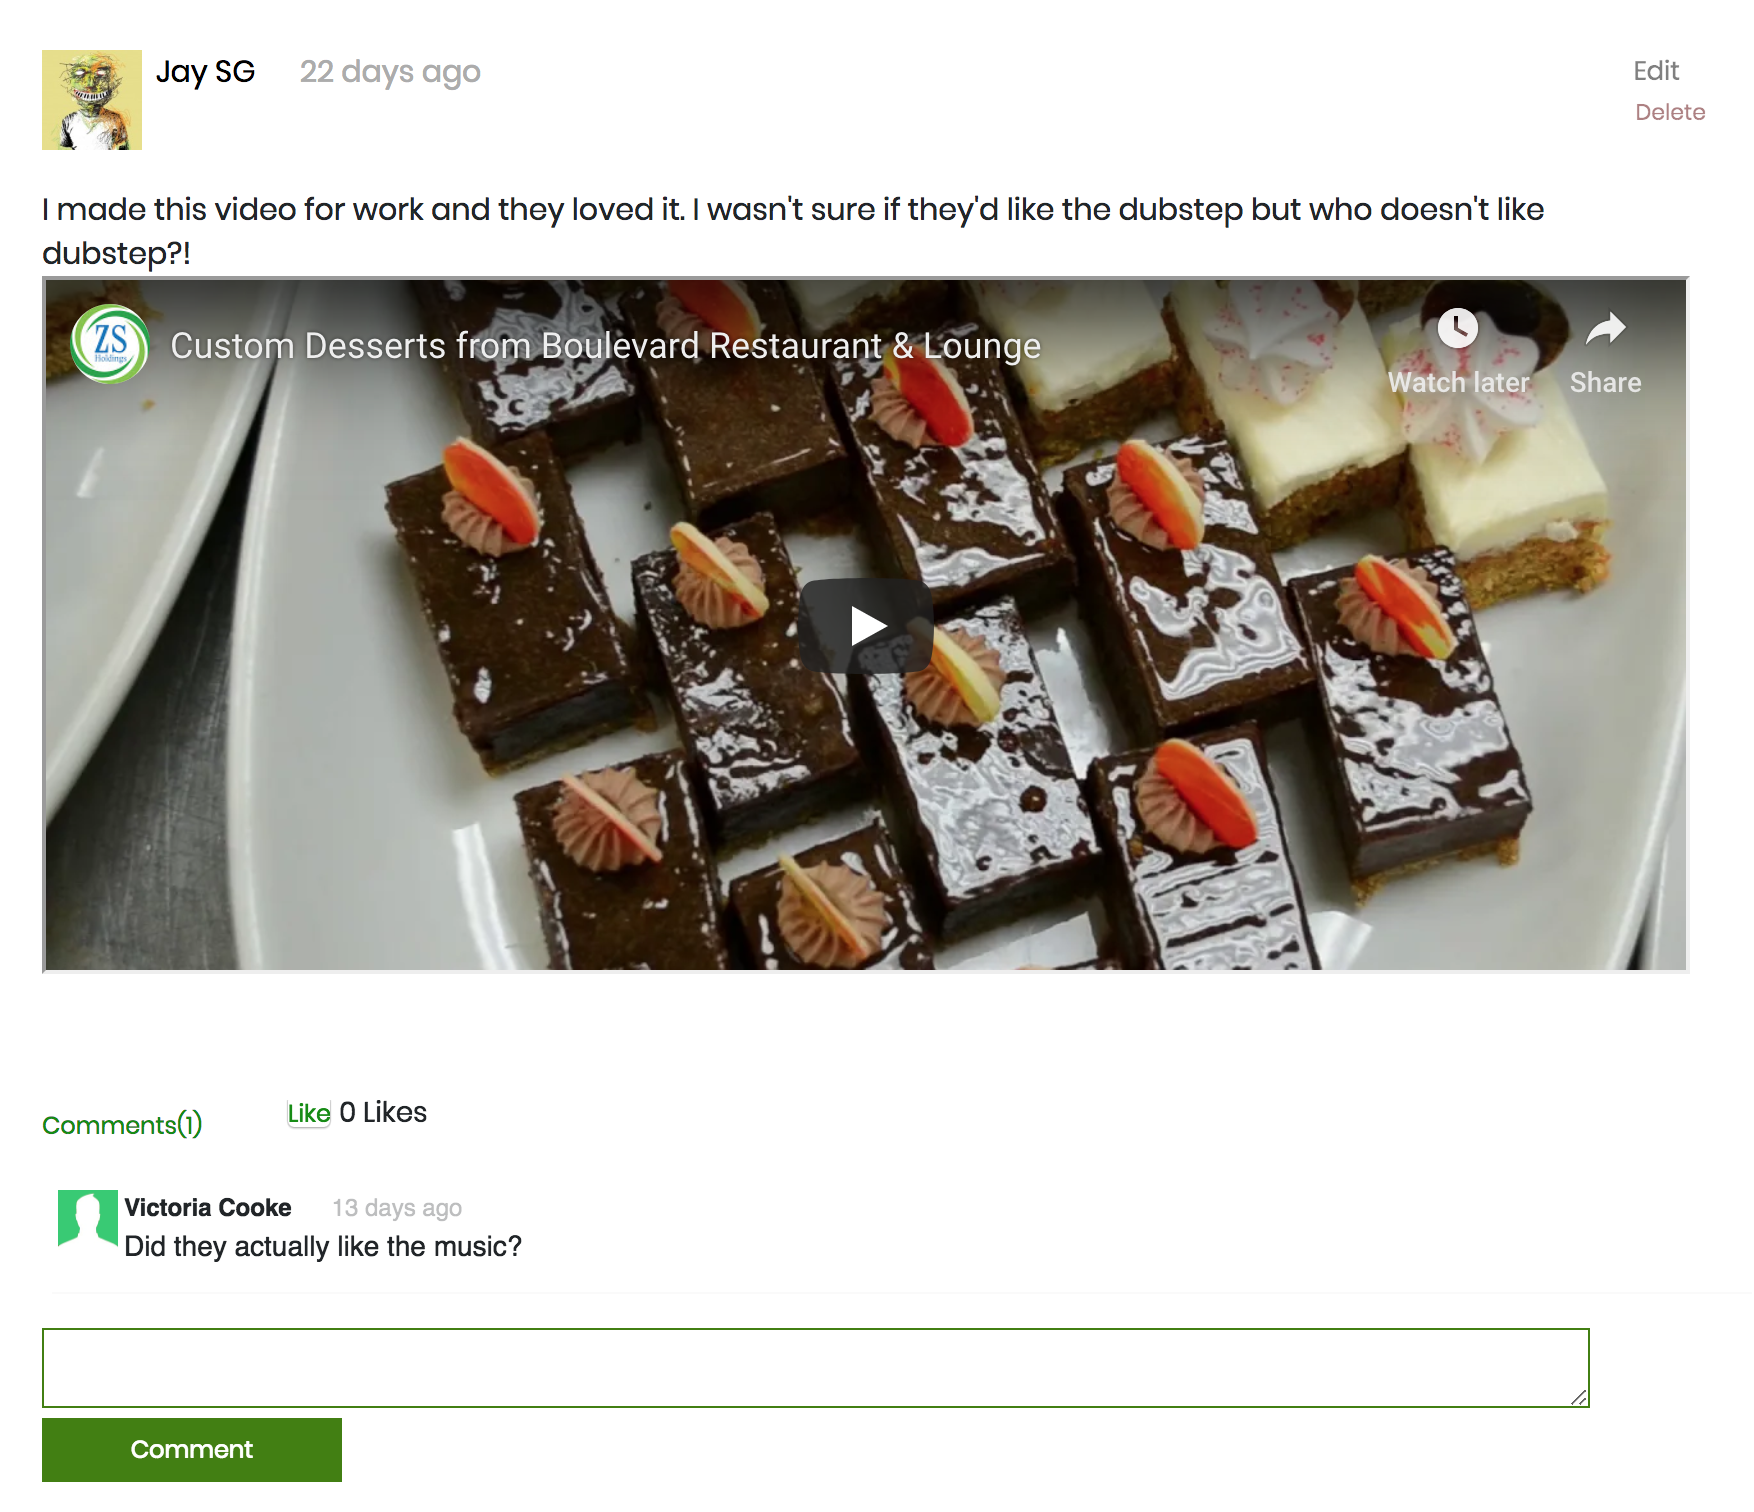Play the embedded dessert video
The height and width of the screenshot is (1512, 1754).
(866, 626)
